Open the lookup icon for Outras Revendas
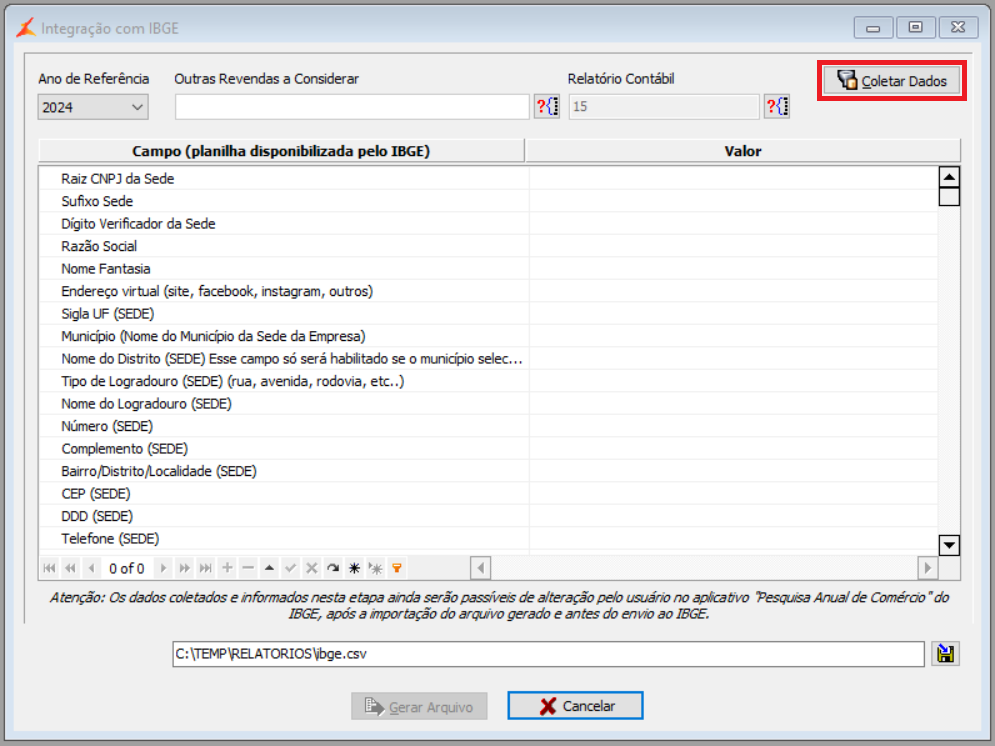 pos(547,107)
